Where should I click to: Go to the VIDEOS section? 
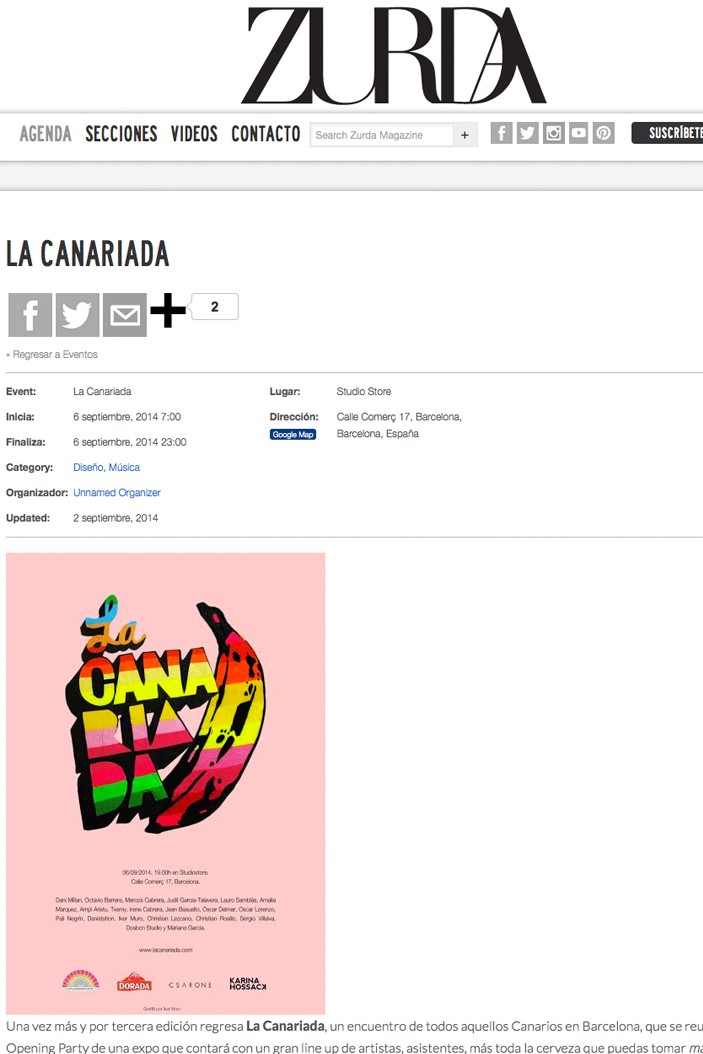(194, 134)
